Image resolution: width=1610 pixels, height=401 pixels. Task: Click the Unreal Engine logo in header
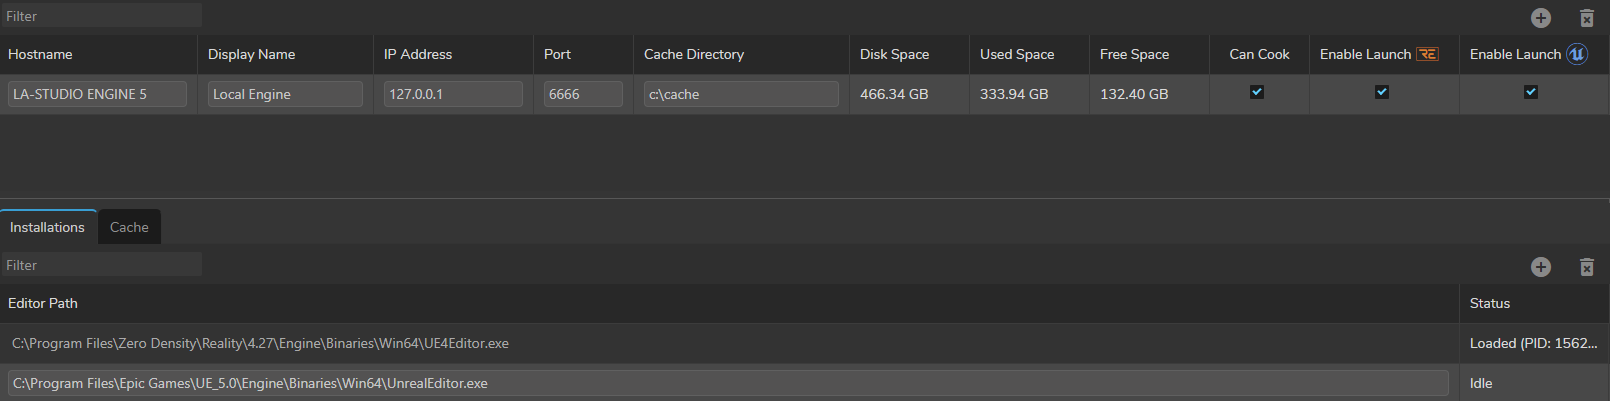(x=1577, y=54)
